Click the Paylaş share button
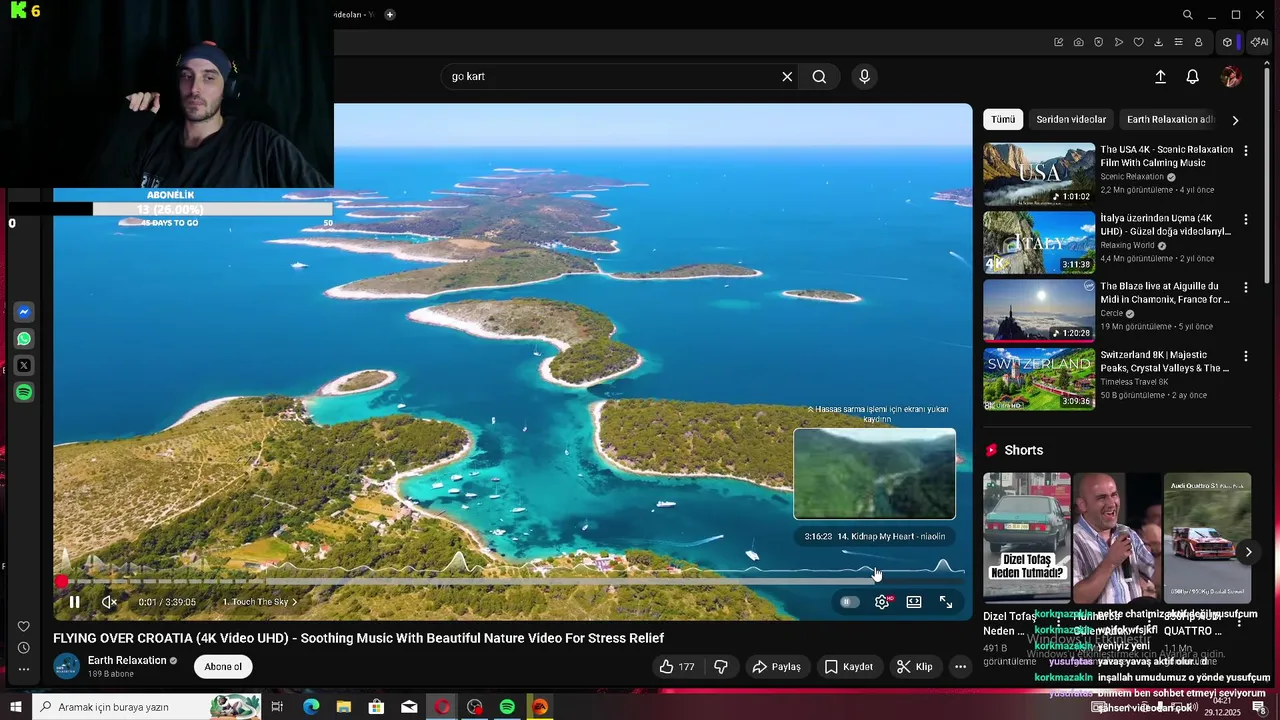The image size is (1280, 720). point(776,667)
